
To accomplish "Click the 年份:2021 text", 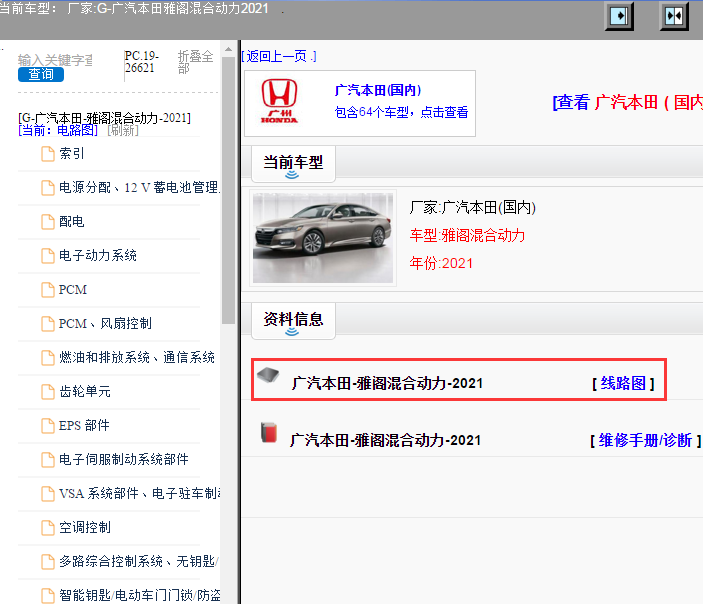I will 441,263.
